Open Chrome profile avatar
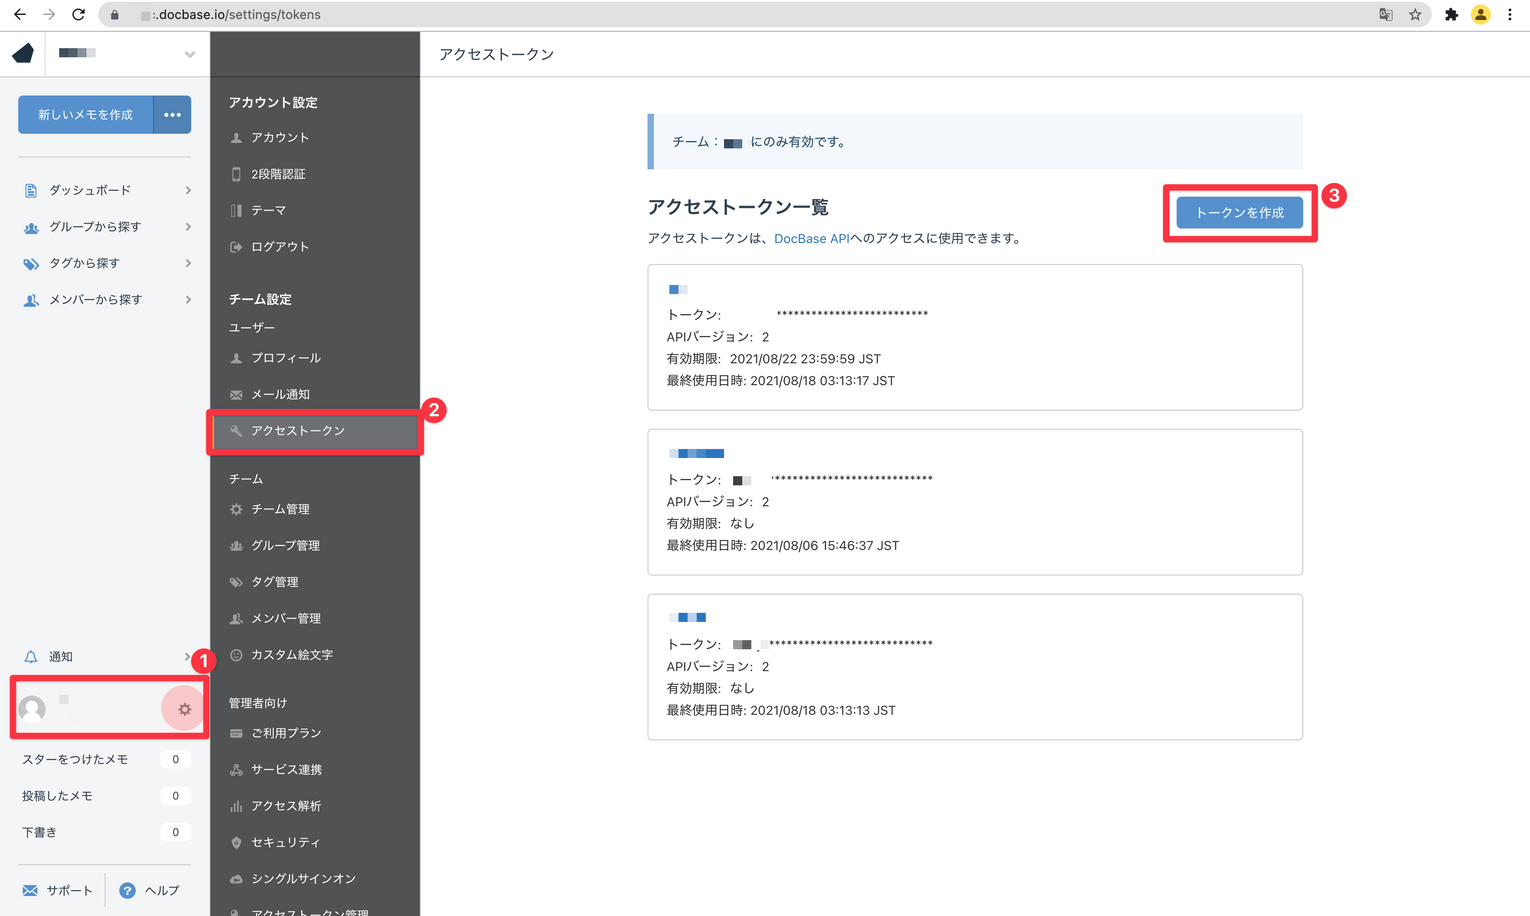 [x=1481, y=15]
